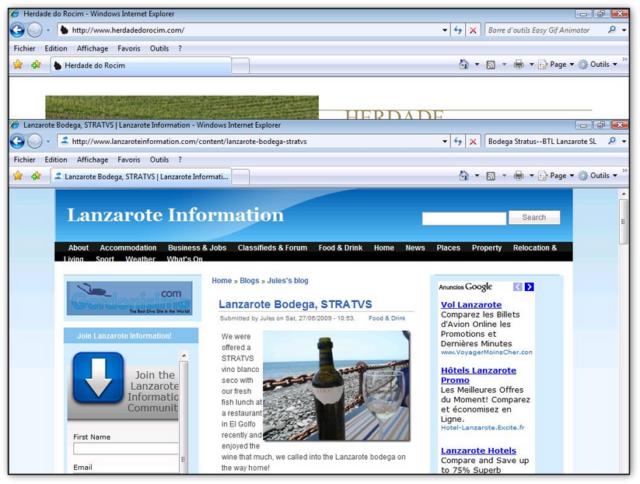Open Page dropdown in Lanzarote window

(x=556, y=176)
